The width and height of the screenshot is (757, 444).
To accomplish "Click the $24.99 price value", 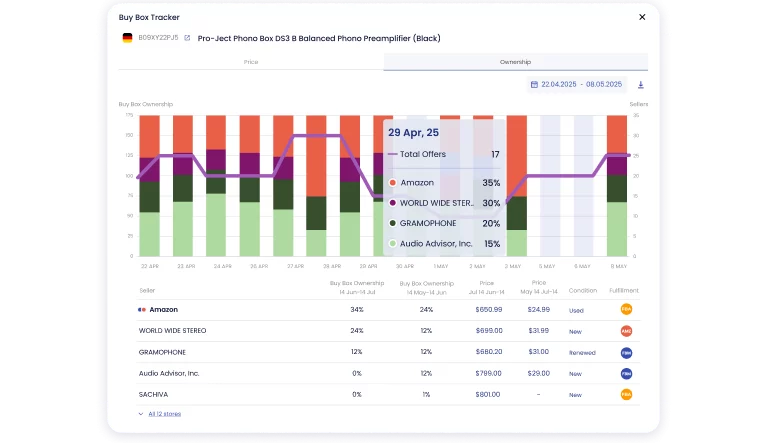I will pos(539,309).
